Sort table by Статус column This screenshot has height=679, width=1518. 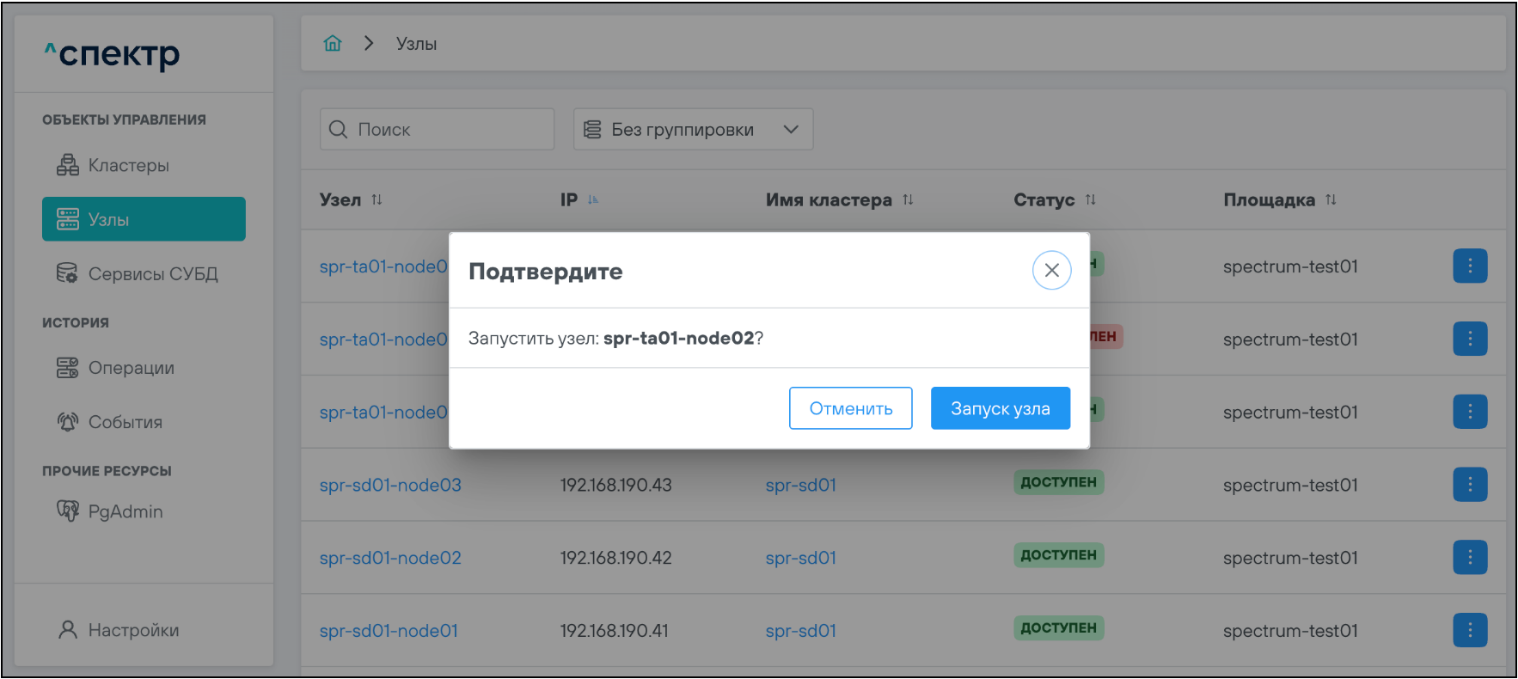click(x=1090, y=200)
